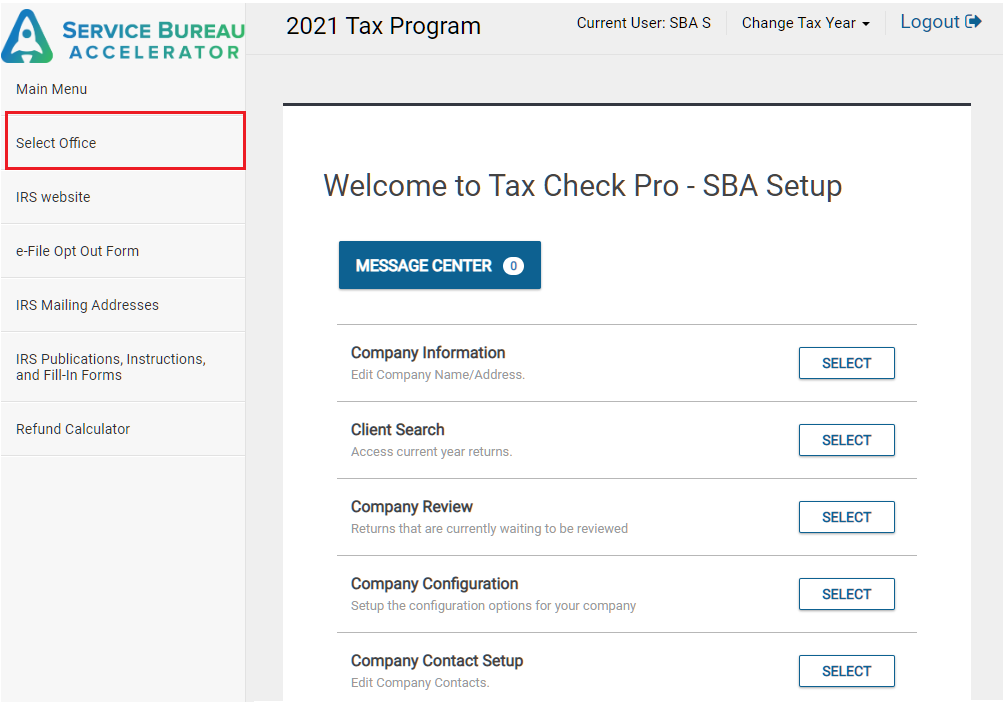Open the Main Menu sidebar item
1003x707 pixels.
[x=52, y=89]
